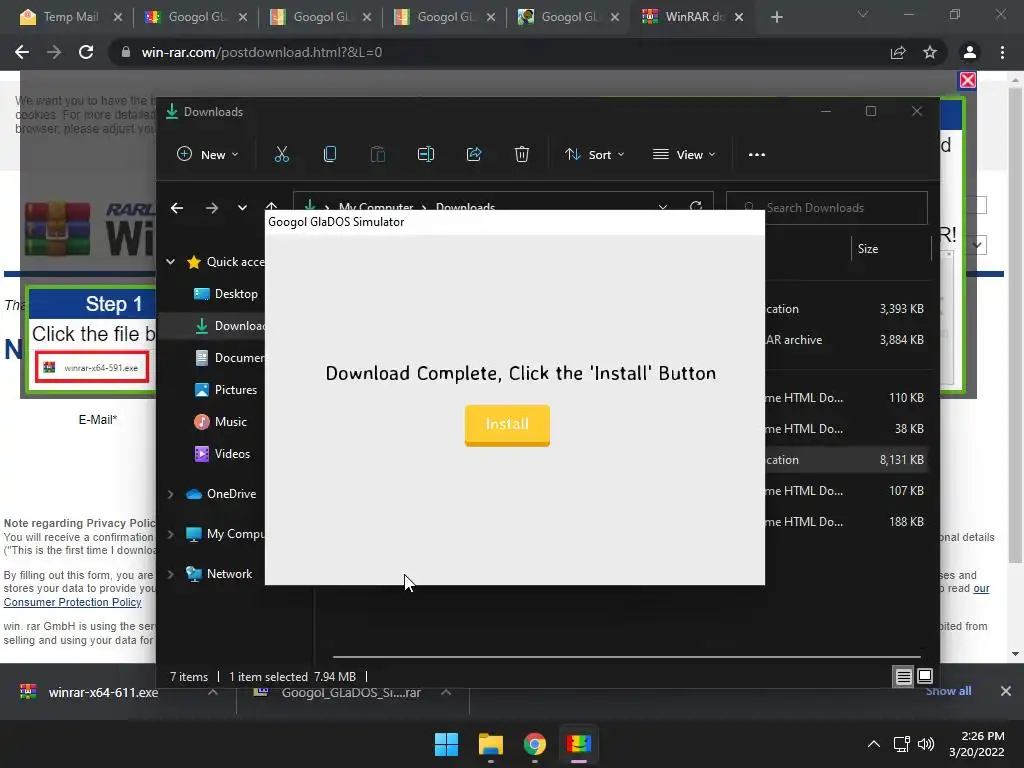Select Music in the navigation pane
The height and width of the screenshot is (768, 1024).
[221, 422]
